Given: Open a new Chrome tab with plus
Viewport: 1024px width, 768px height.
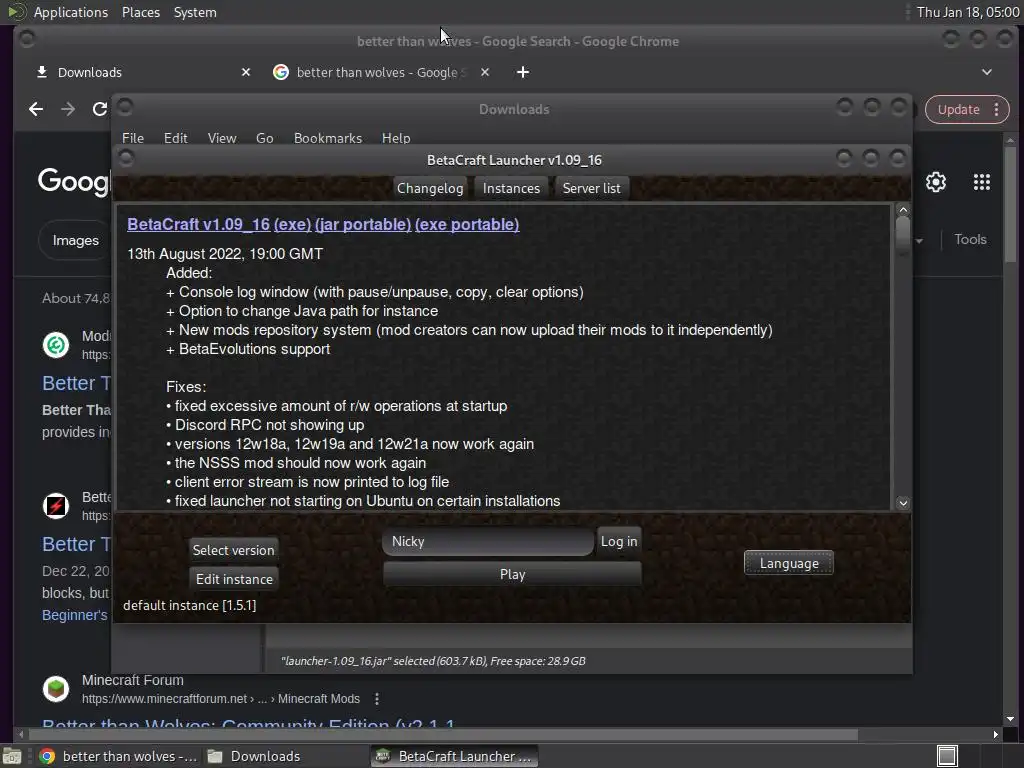Looking at the screenshot, I should [x=523, y=72].
